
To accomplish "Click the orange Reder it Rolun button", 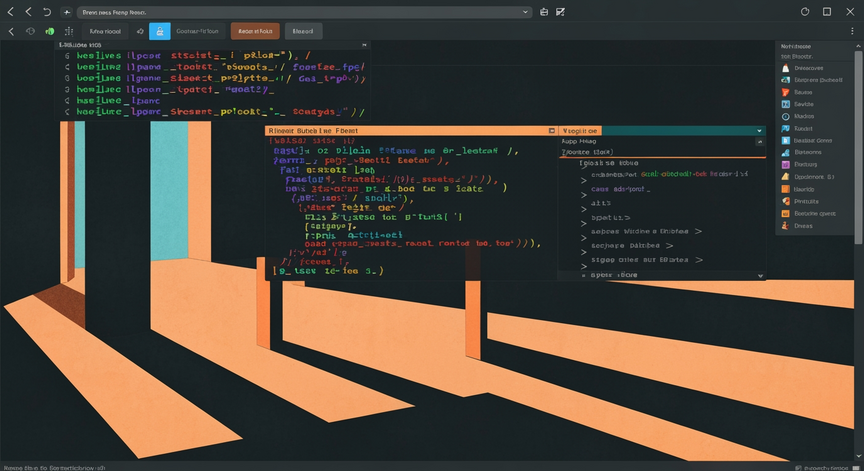I will click(x=255, y=31).
